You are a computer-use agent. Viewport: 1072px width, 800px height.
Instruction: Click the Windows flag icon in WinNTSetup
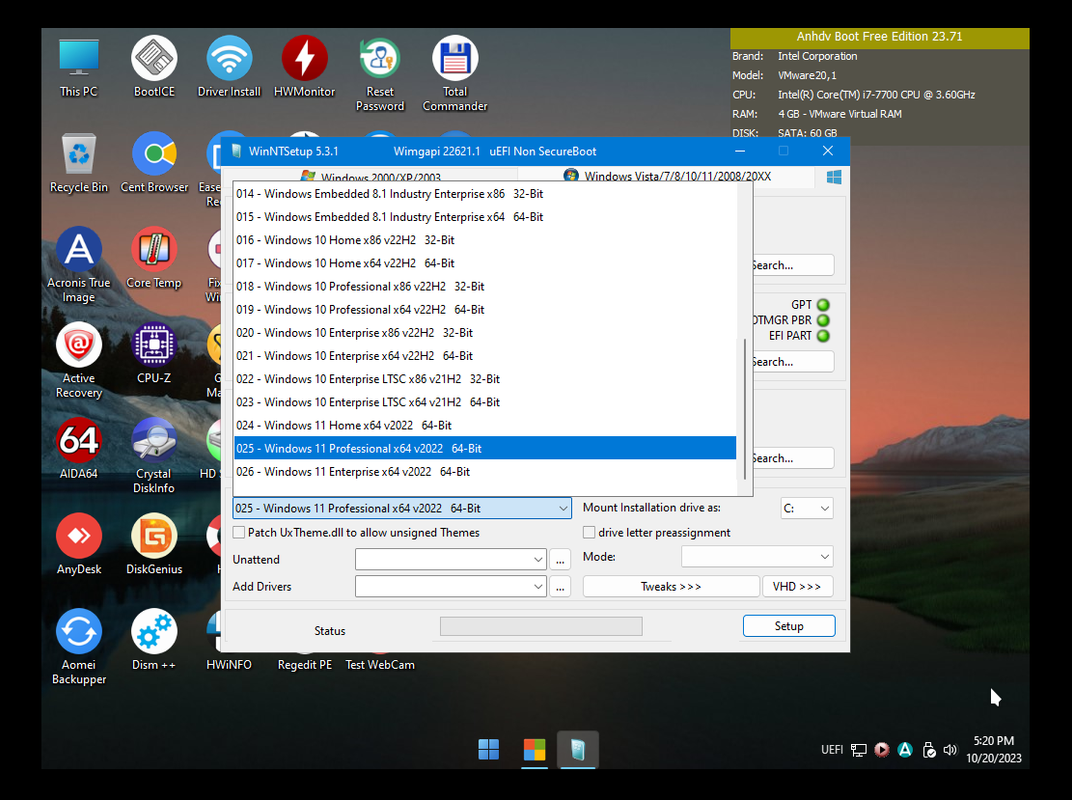[833, 177]
